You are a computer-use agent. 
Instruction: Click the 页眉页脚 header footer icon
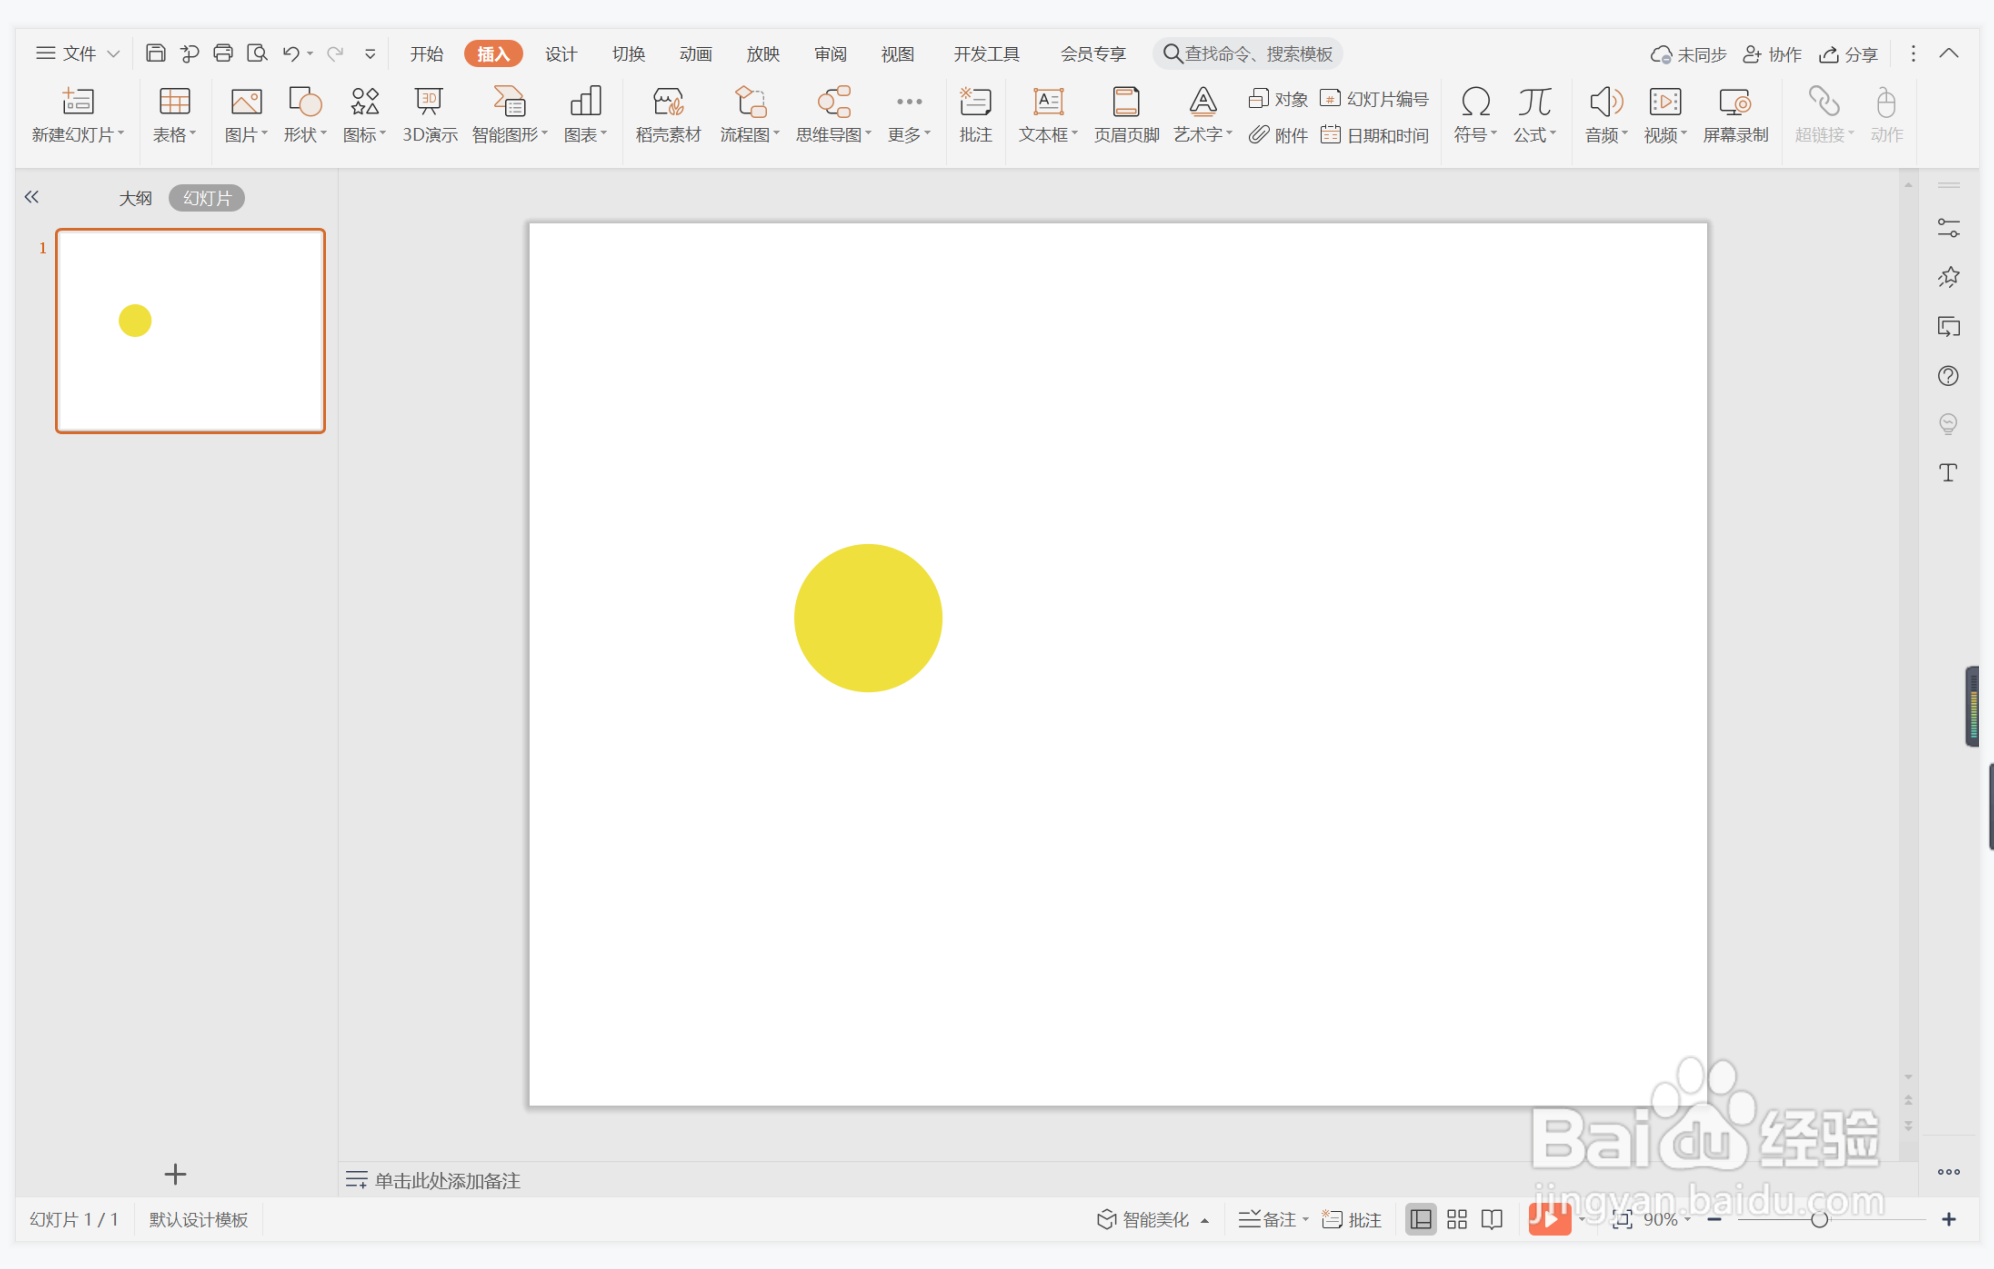coord(1126,114)
